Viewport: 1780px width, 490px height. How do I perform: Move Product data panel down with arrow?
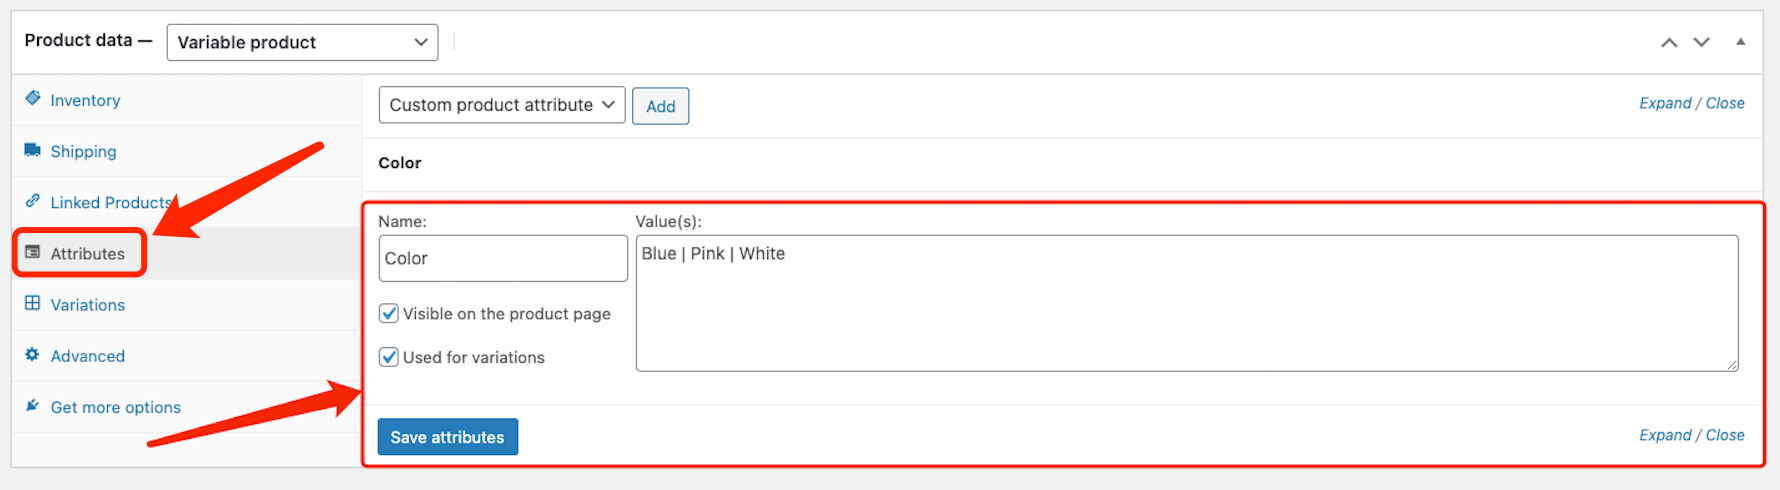coord(1701,42)
